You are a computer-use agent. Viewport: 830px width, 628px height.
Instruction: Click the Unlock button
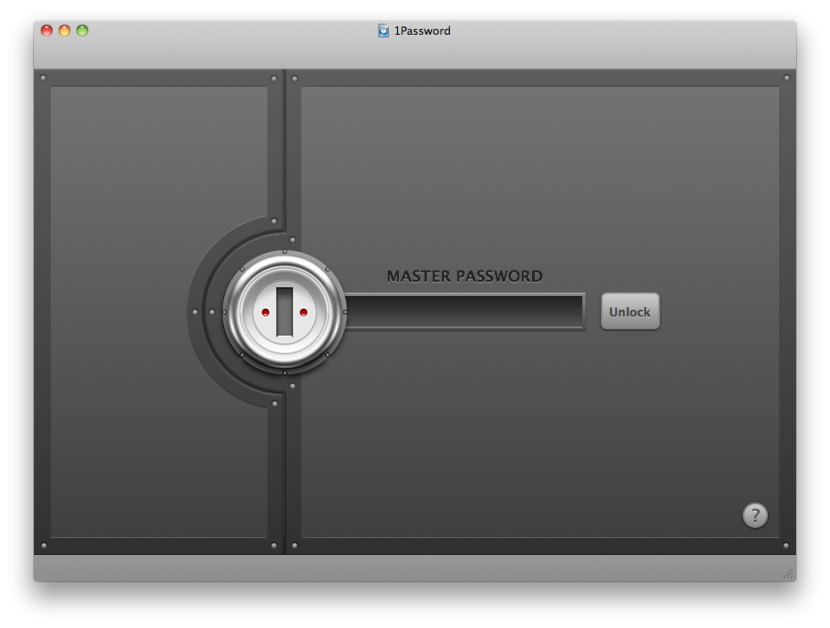click(630, 311)
